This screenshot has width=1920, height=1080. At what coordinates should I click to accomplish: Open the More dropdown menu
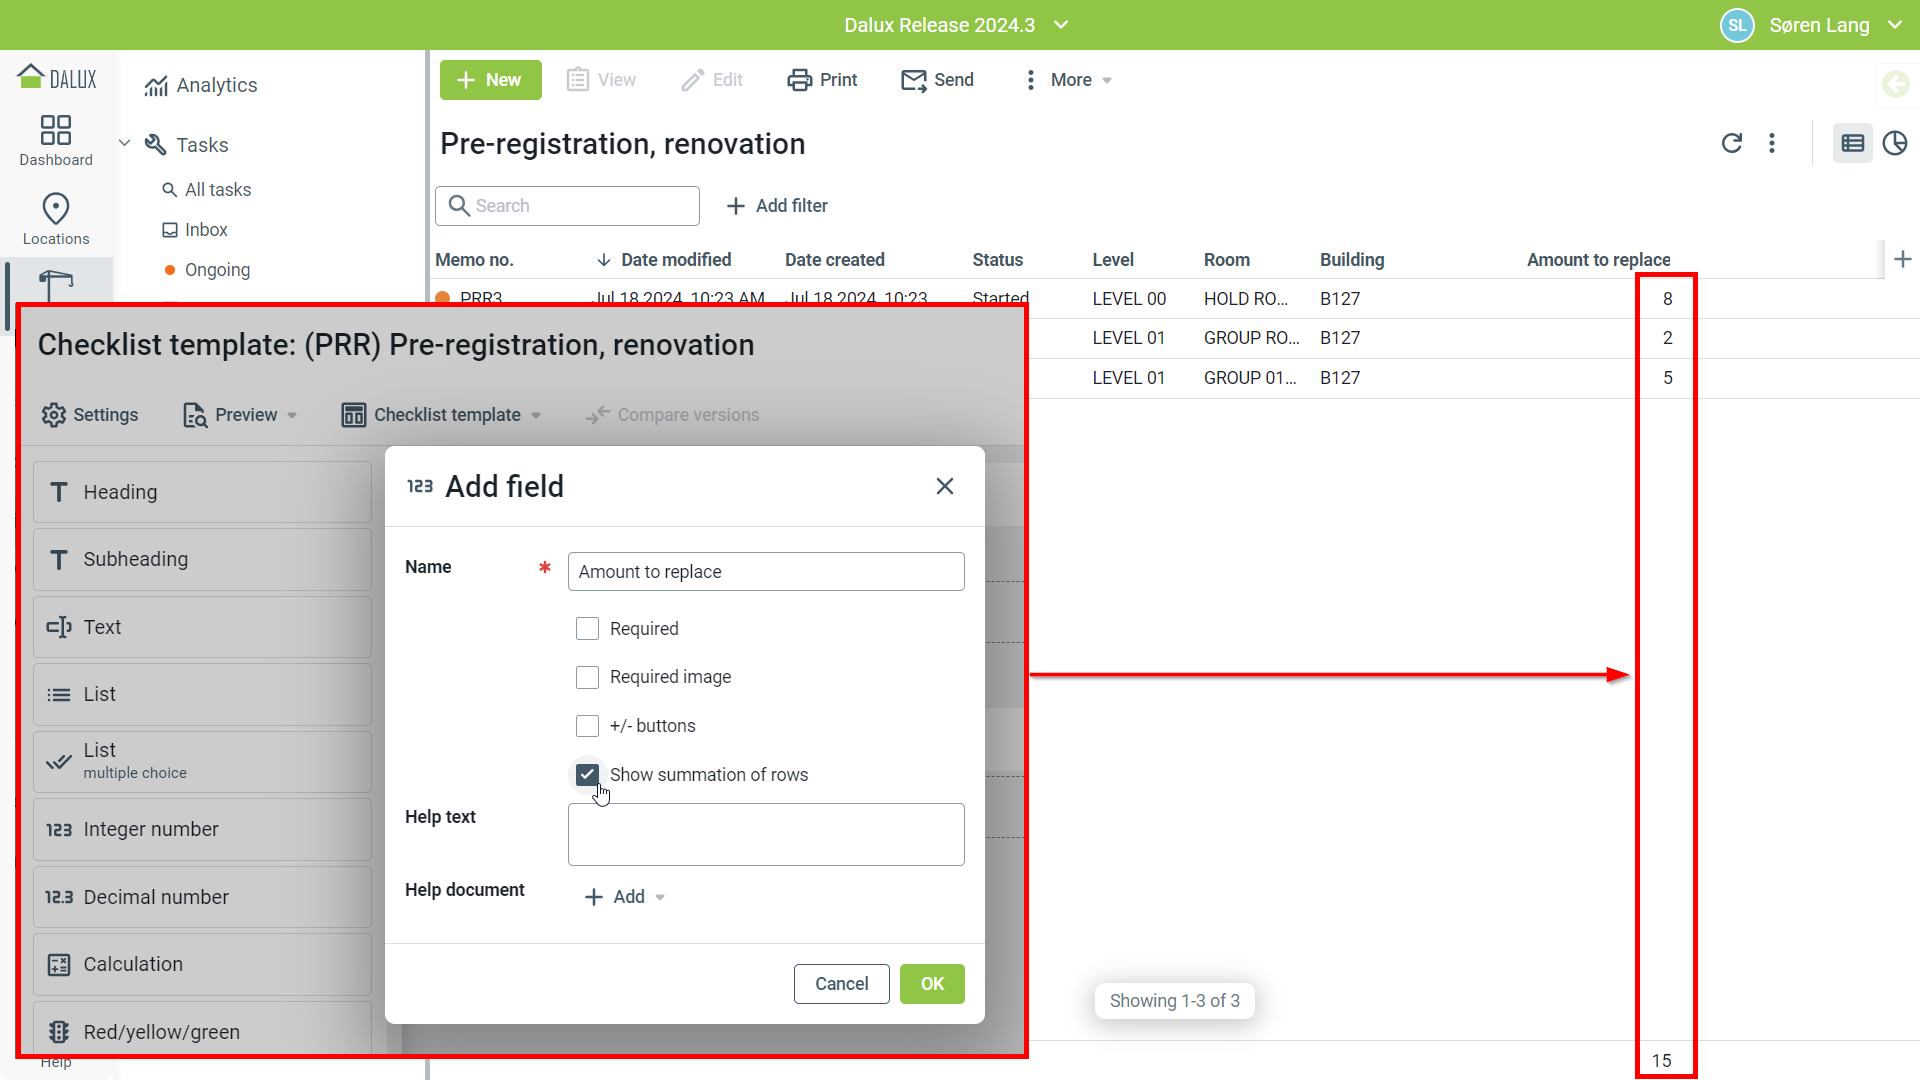point(1069,80)
